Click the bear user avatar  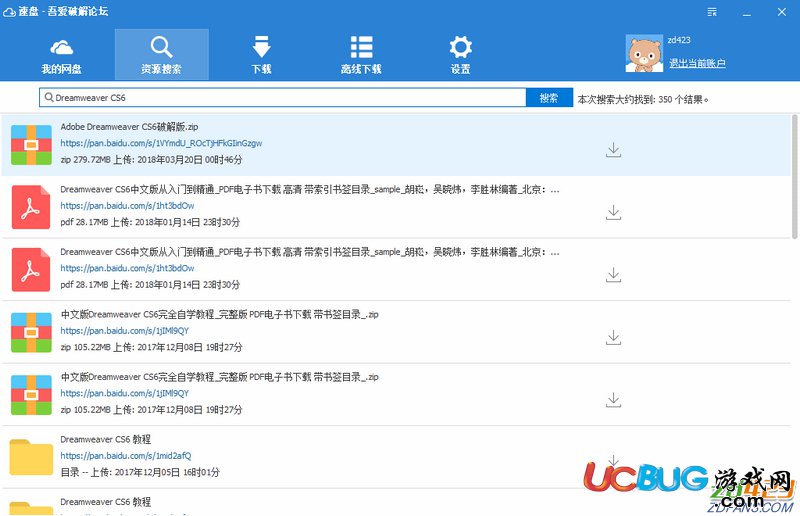click(x=644, y=53)
